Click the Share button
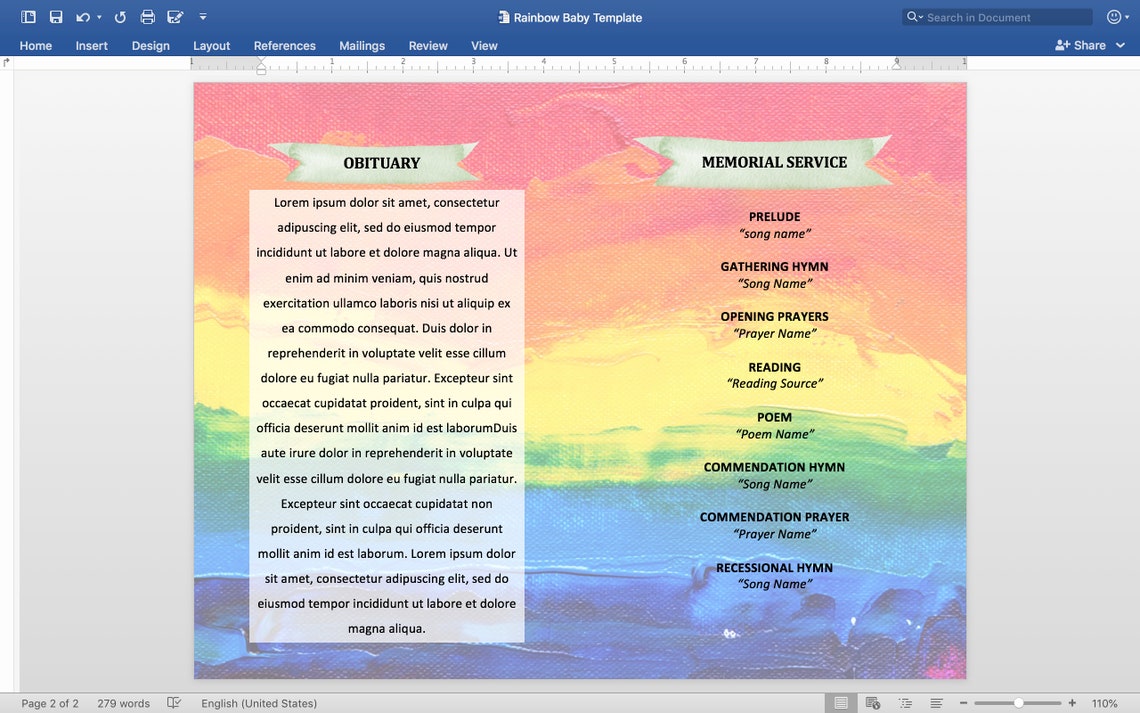The image size is (1140, 713). pos(1080,45)
